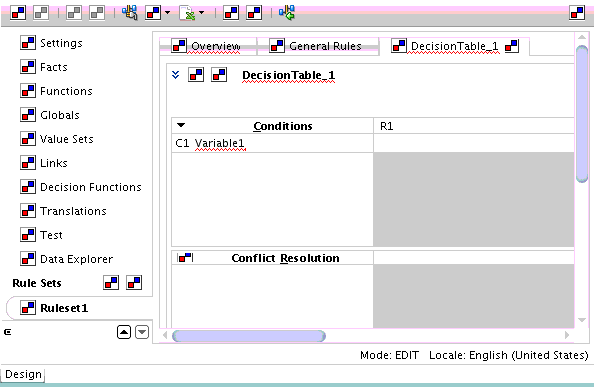Open dropdown arrow after the hand icon's neighbor

[x=167, y=13]
